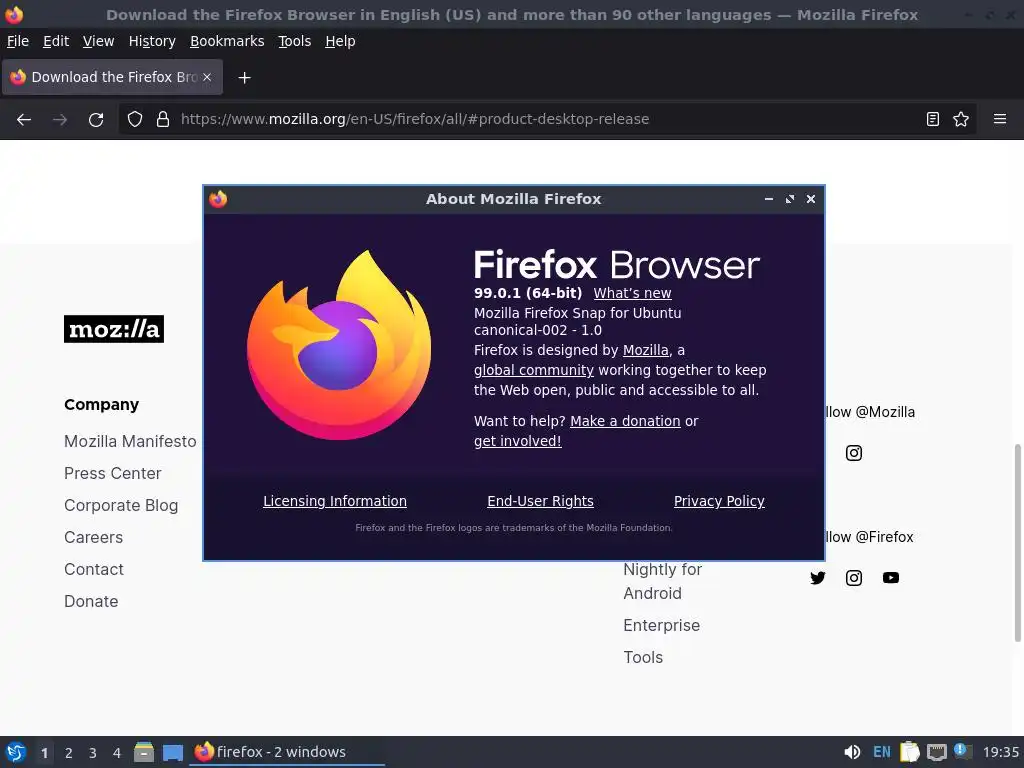The width and height of the screenshot is (1024, 768).
Task: Open Mozilla's Instagram icon
Action: (x=854, y=453)
